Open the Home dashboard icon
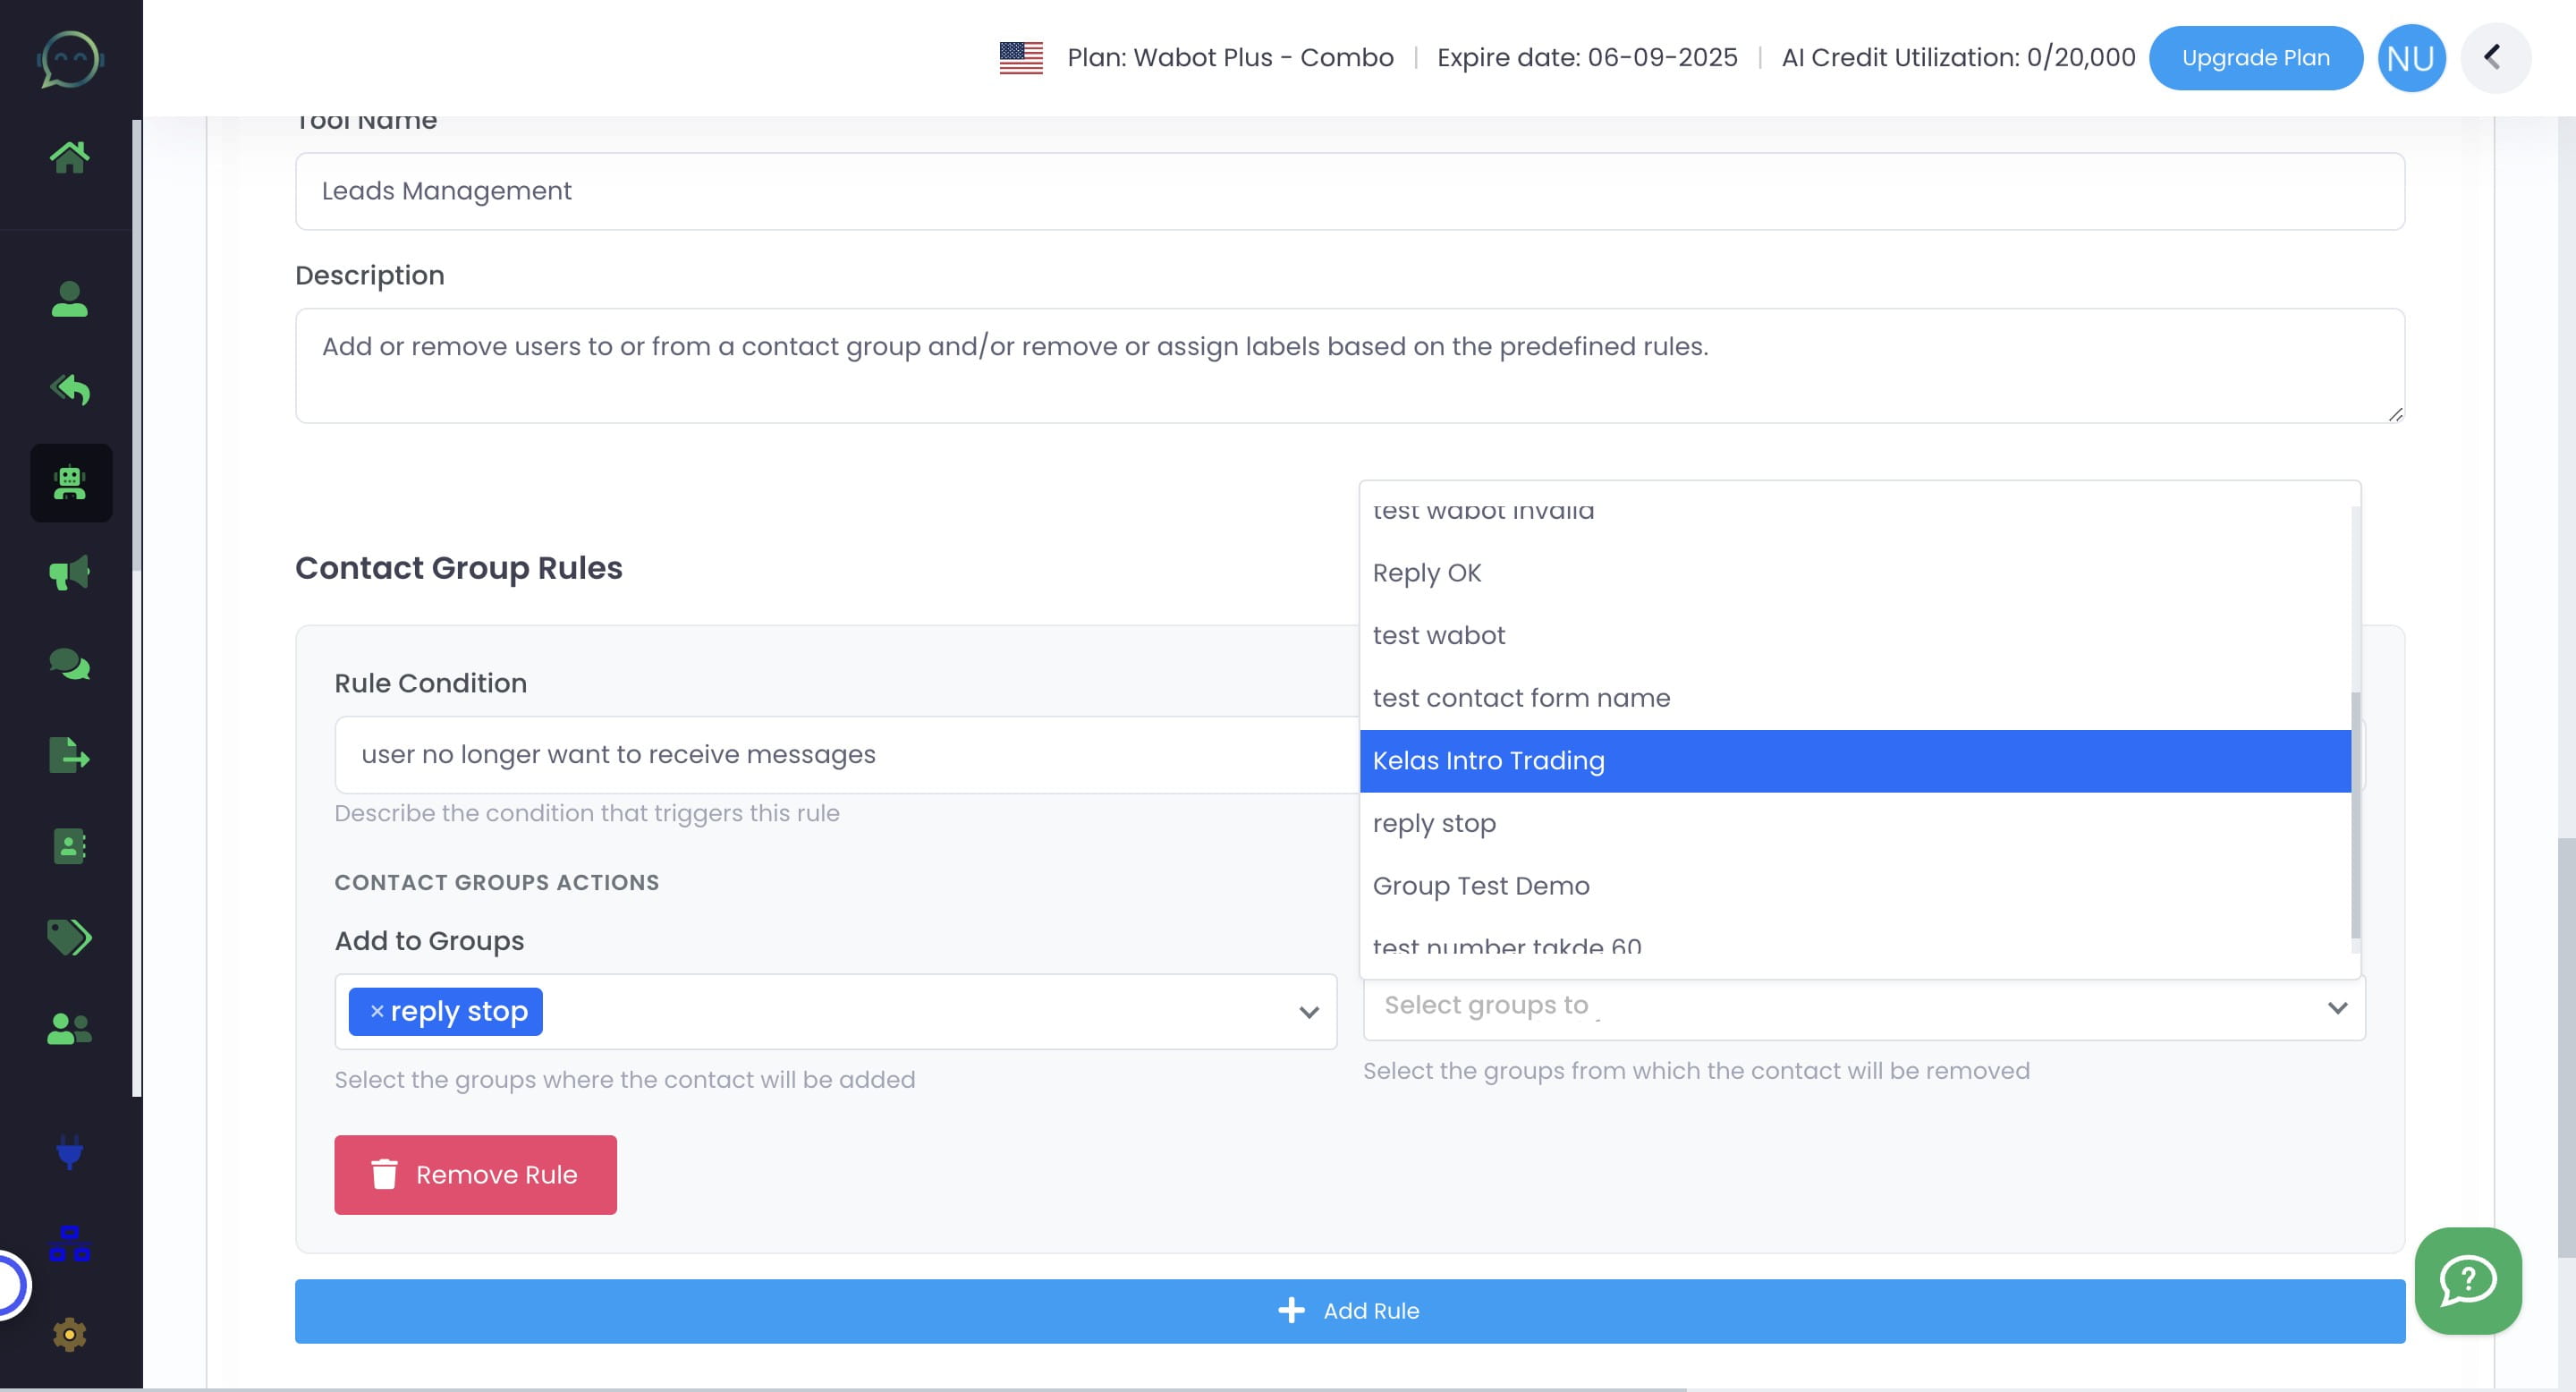 pyautogui.click(x=70, y=155)
